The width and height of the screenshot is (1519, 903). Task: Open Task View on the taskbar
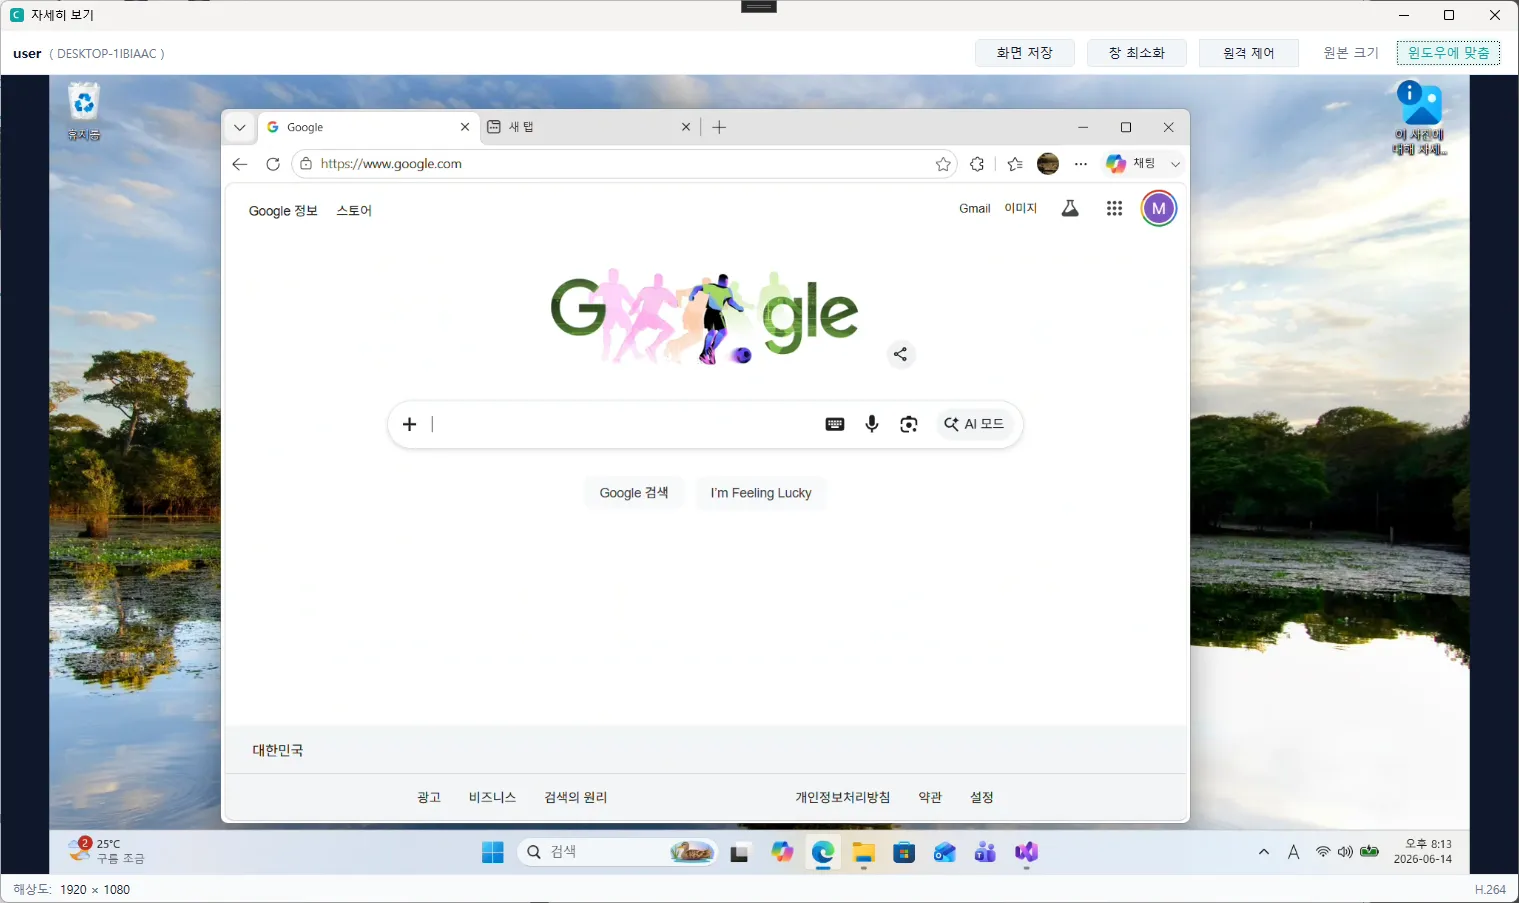click(739, 852)
